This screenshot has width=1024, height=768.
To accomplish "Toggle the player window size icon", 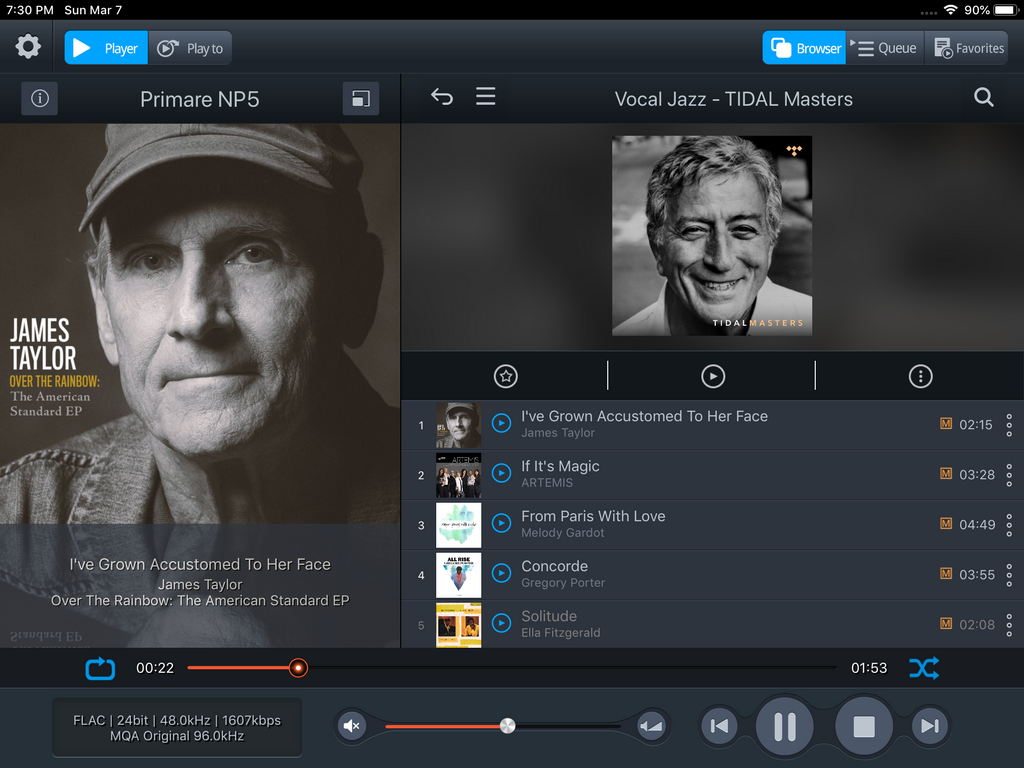I will (x=360, y=99).
